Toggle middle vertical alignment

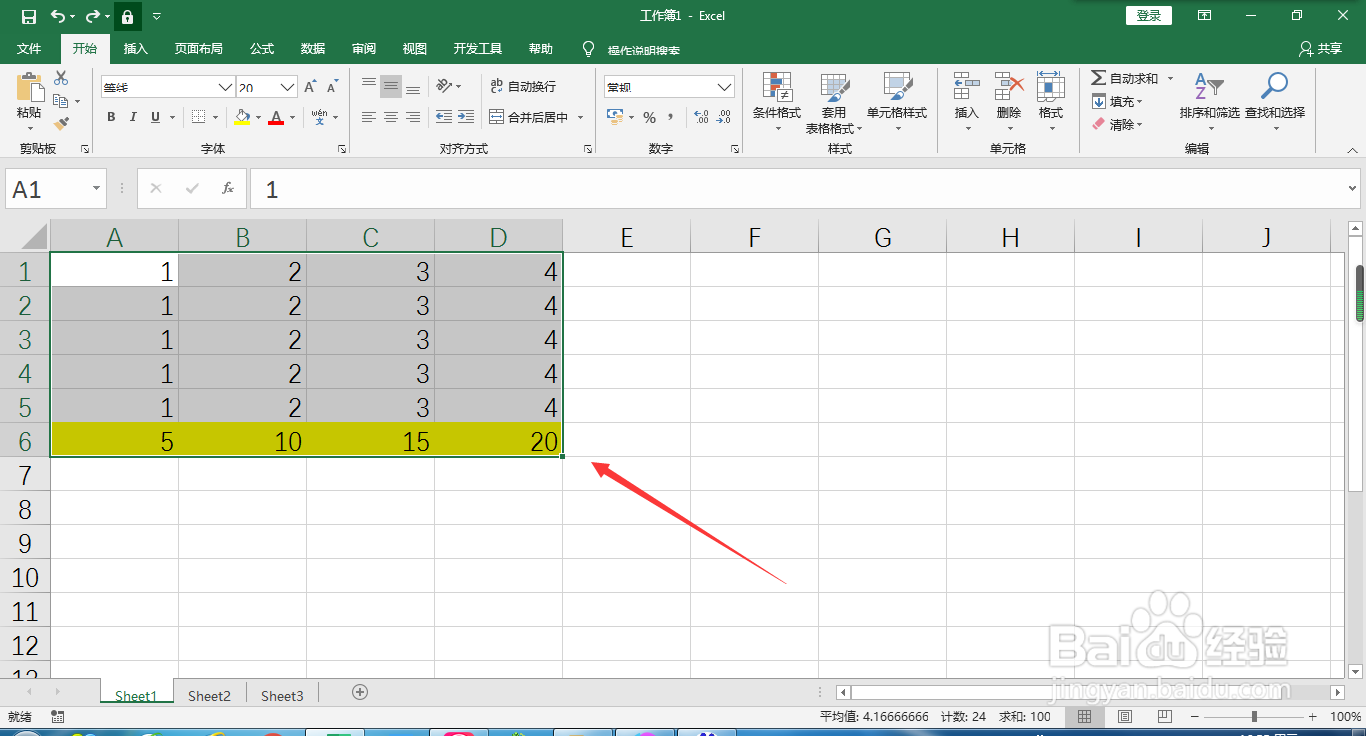[x=391, y=86]
